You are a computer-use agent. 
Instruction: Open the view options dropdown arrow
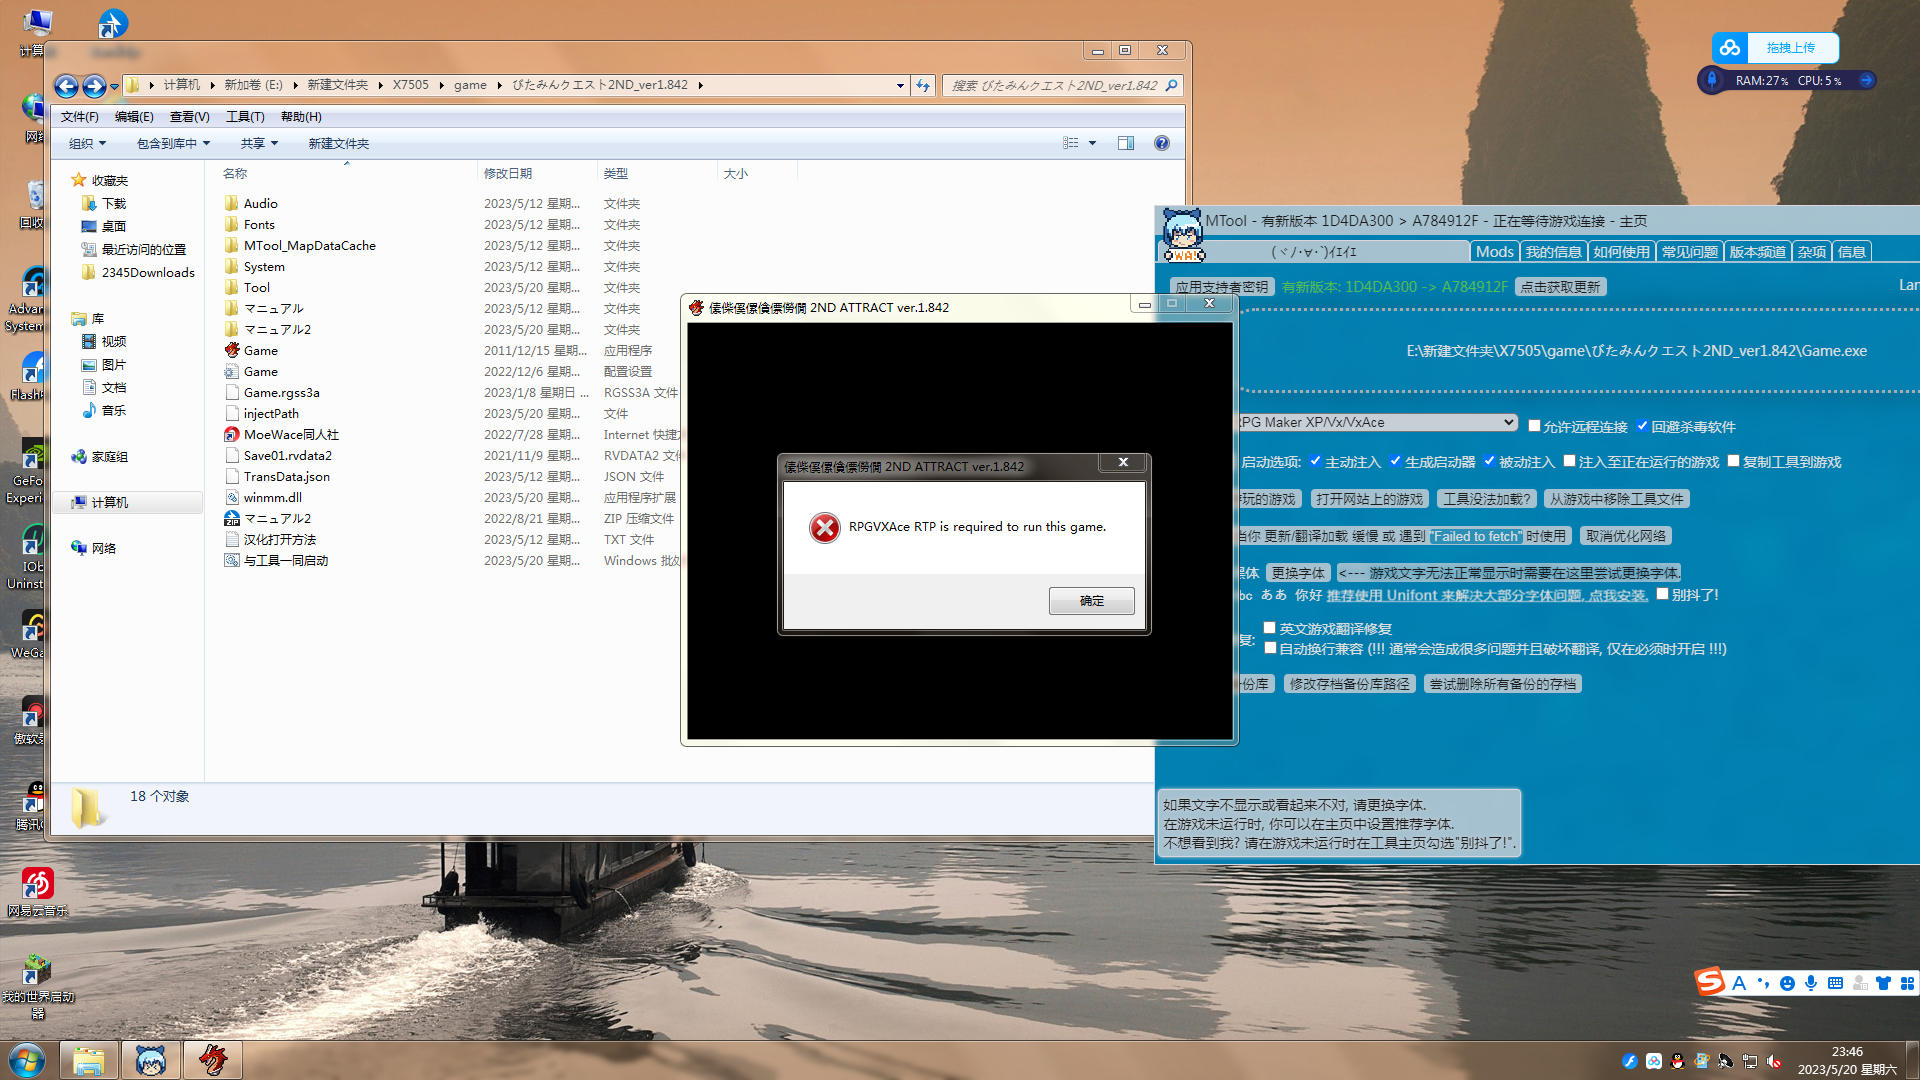coord(1092,143)
